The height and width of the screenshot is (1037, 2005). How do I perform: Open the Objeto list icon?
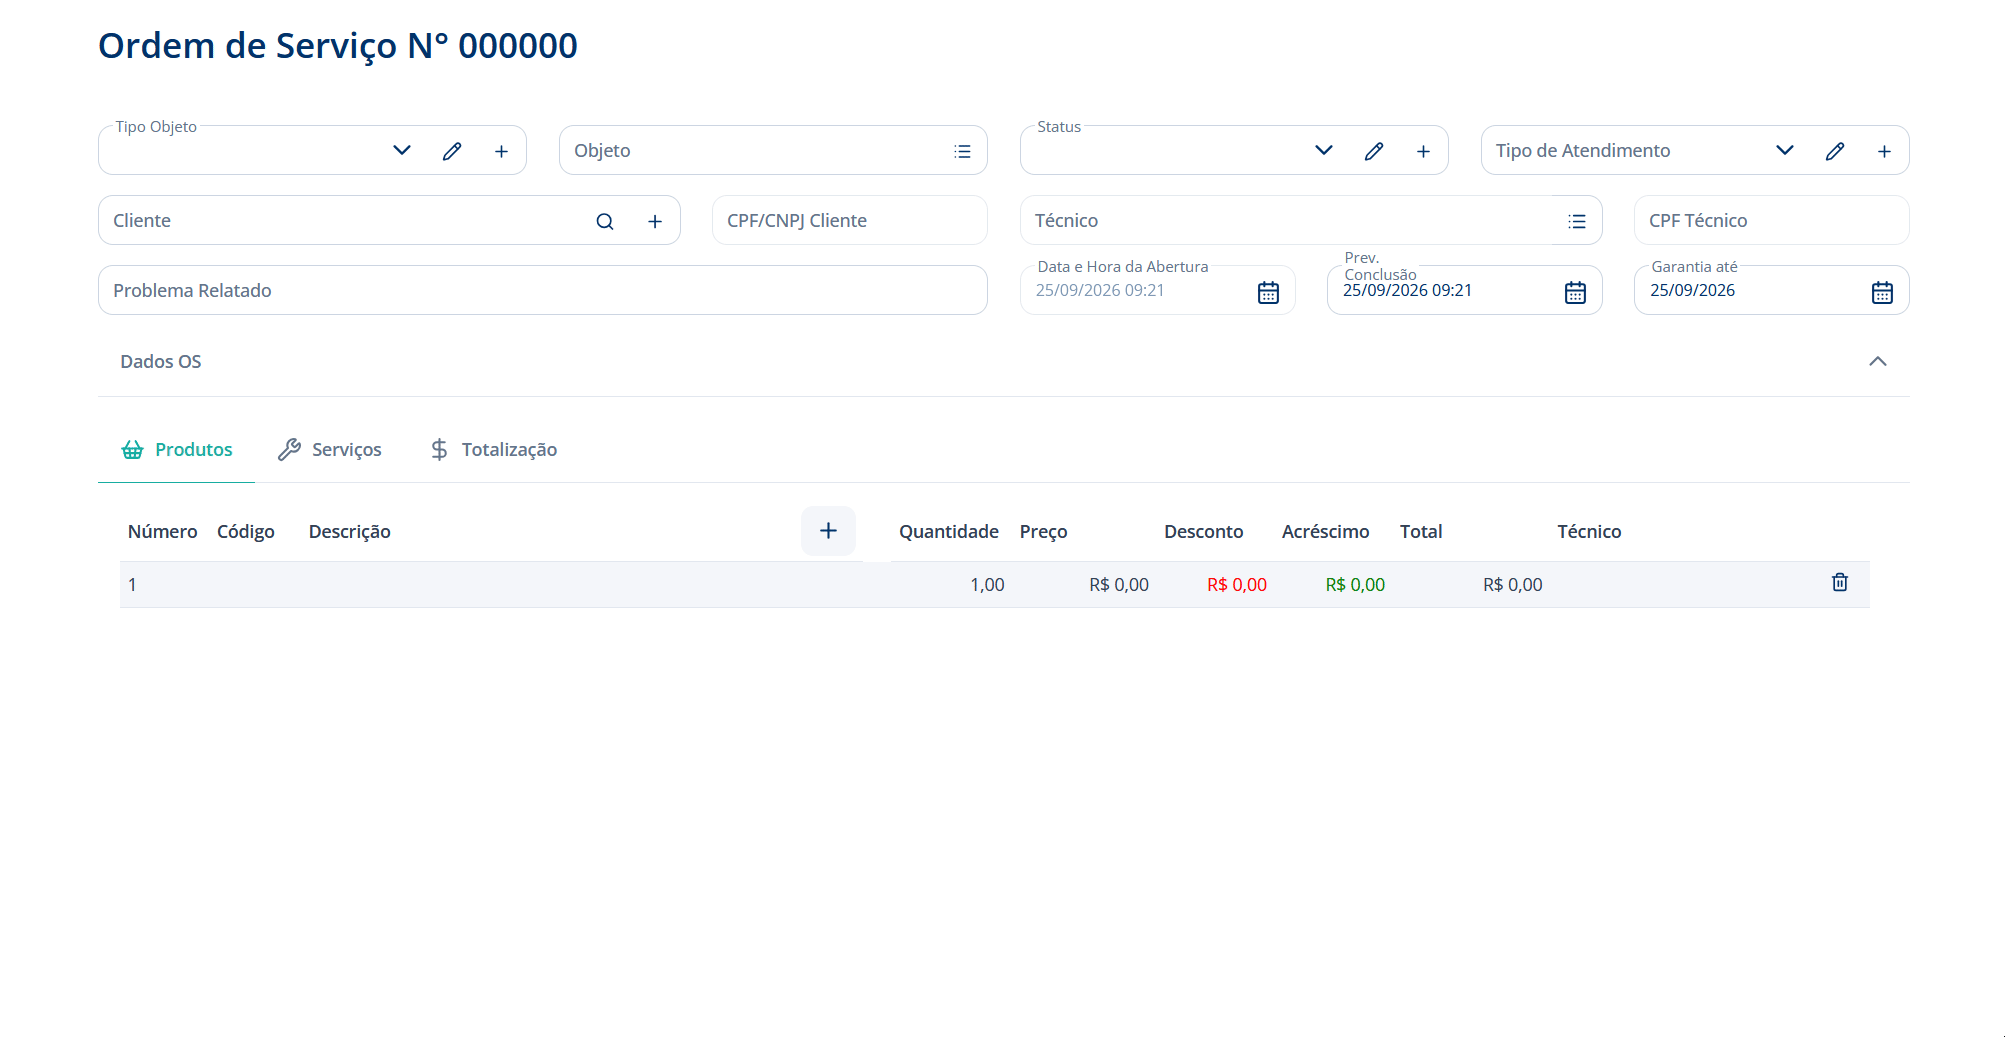pyautogui.click(x=962, y=151)
